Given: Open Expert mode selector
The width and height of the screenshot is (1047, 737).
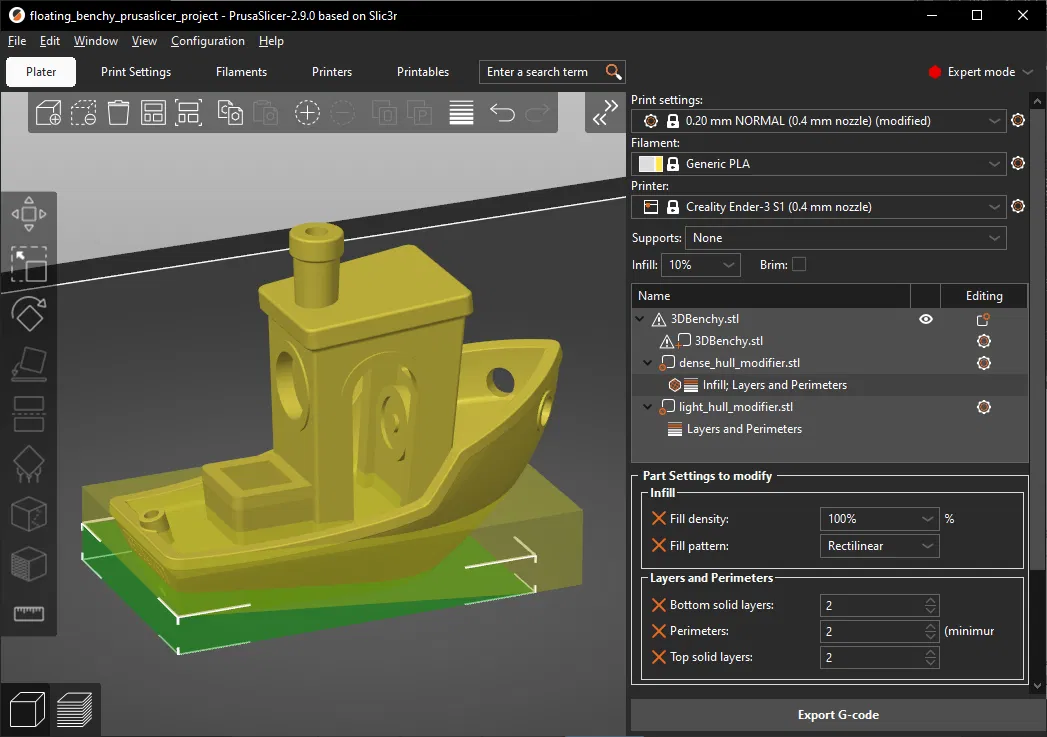Looking at the screenshot, I should pyautogui.click(x=980, y=71).
